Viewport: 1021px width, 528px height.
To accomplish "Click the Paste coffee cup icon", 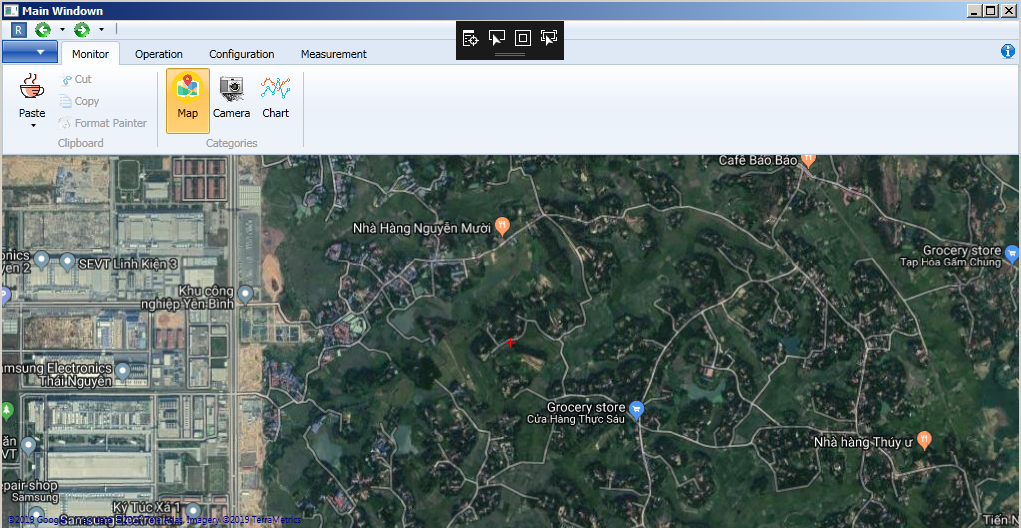I will 32,87.
